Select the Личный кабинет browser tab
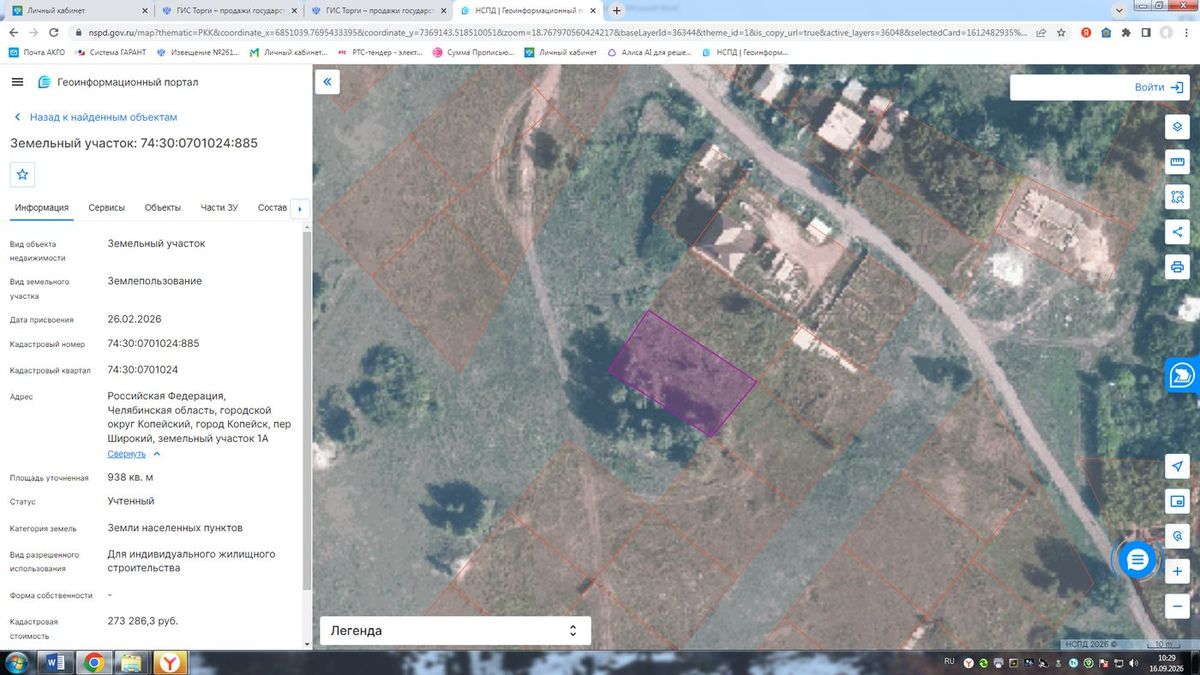 tap(77, 11)
